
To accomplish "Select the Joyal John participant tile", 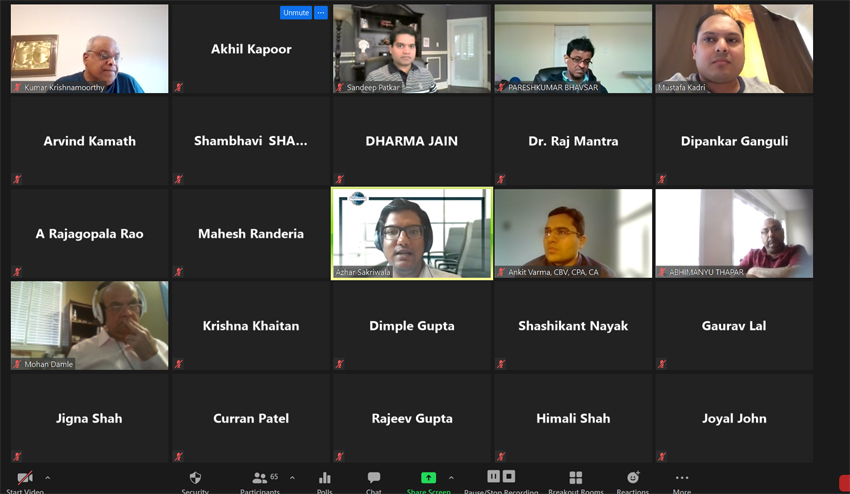I will coord(734,418).
